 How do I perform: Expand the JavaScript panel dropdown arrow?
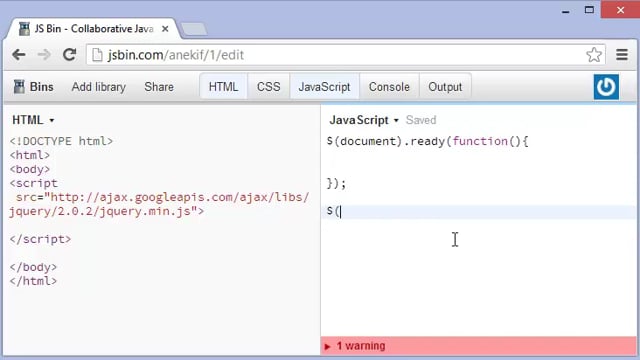tap(396, 121)
